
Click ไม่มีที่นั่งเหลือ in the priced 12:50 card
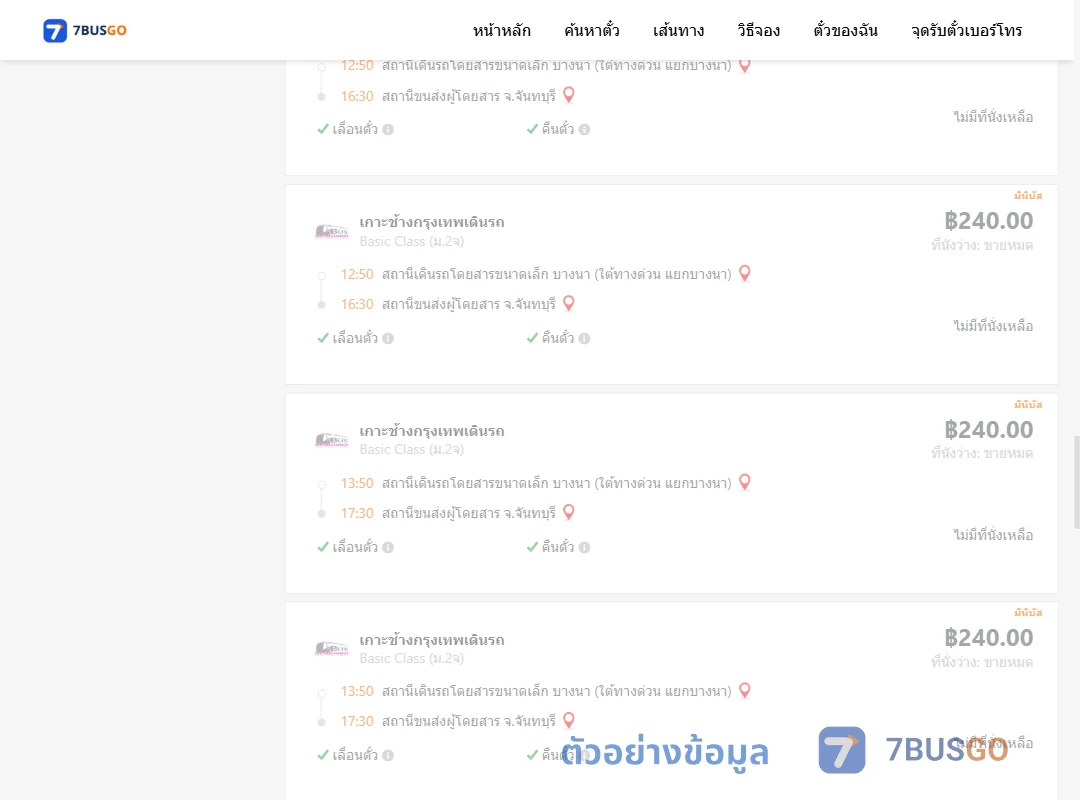click(993, 326)
